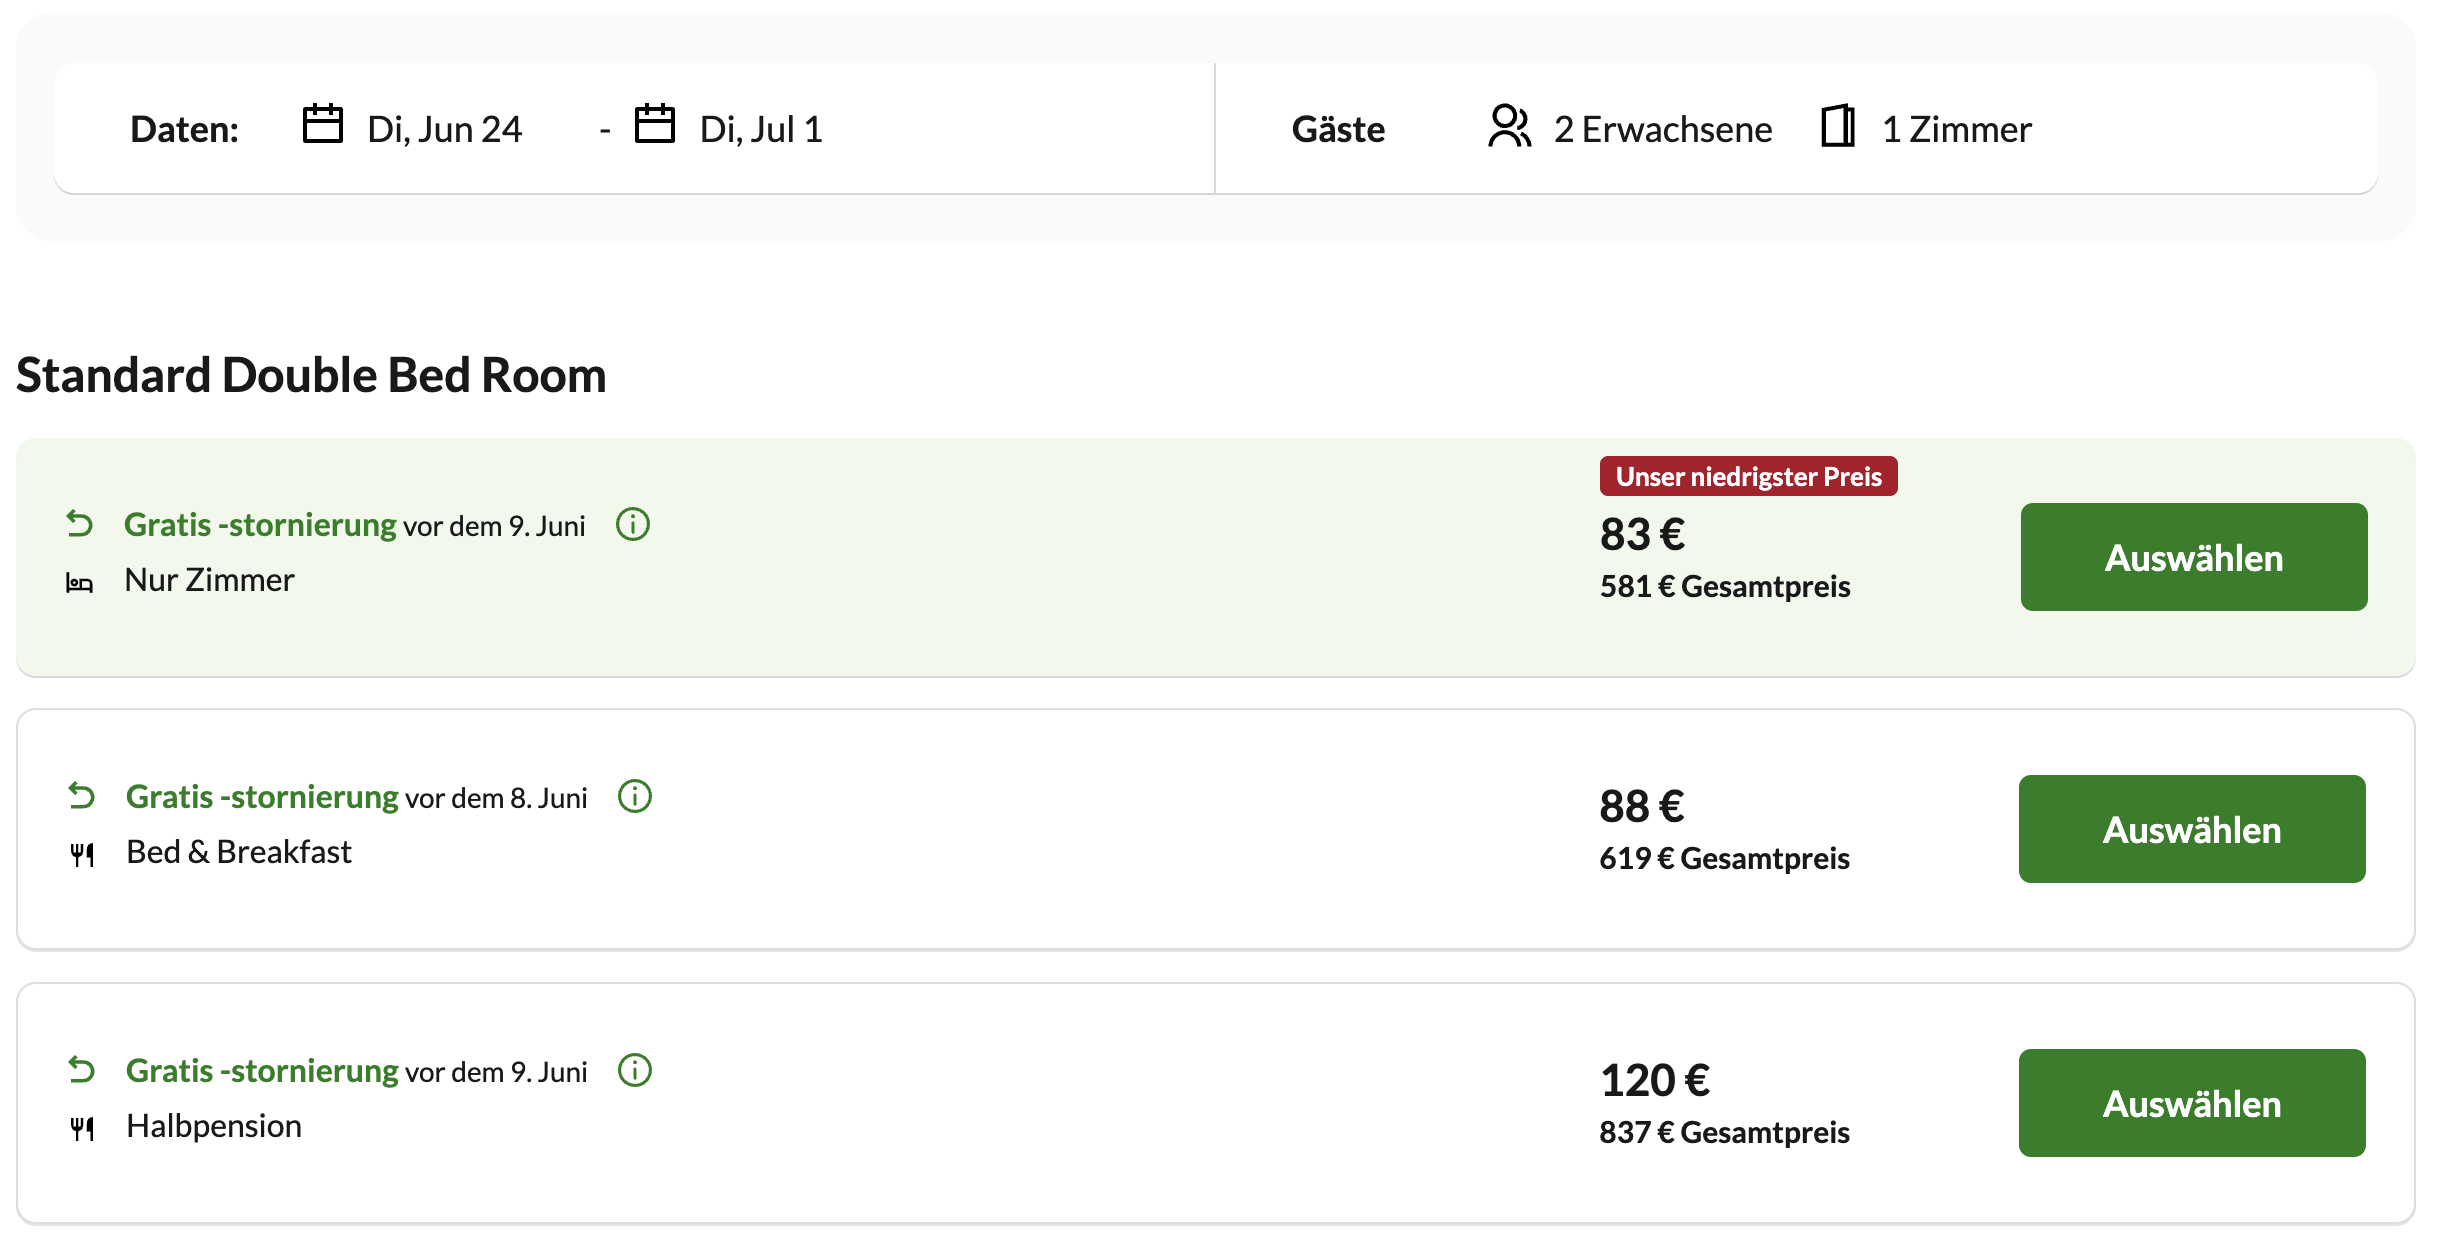
Task: Click Gratis-stornierung link for 8. Juni
Action: pos(262,797)
